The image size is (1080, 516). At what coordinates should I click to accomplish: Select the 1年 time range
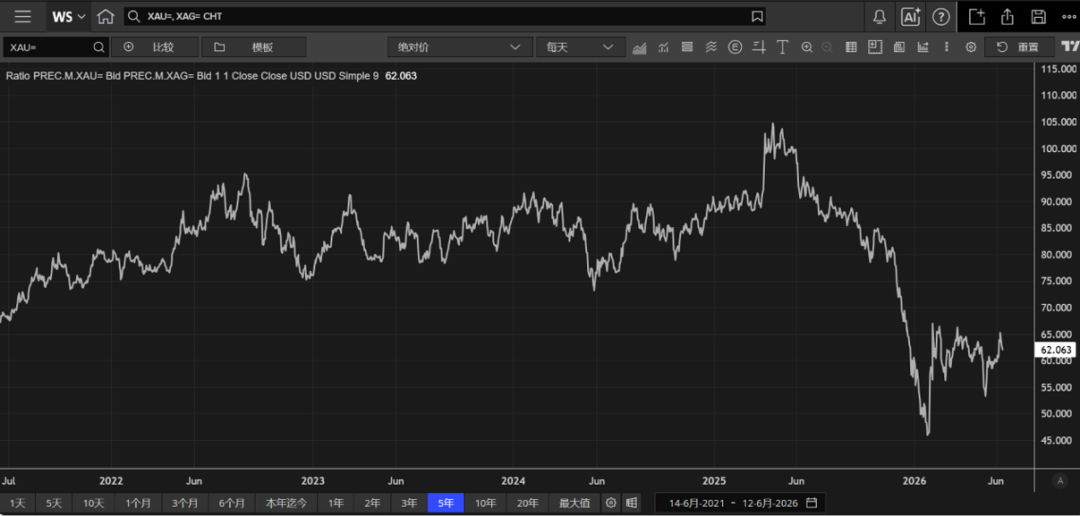(x=336, y=503)
